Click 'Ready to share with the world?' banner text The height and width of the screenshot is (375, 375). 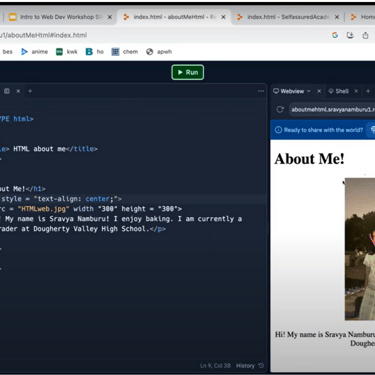coord(323,130)
